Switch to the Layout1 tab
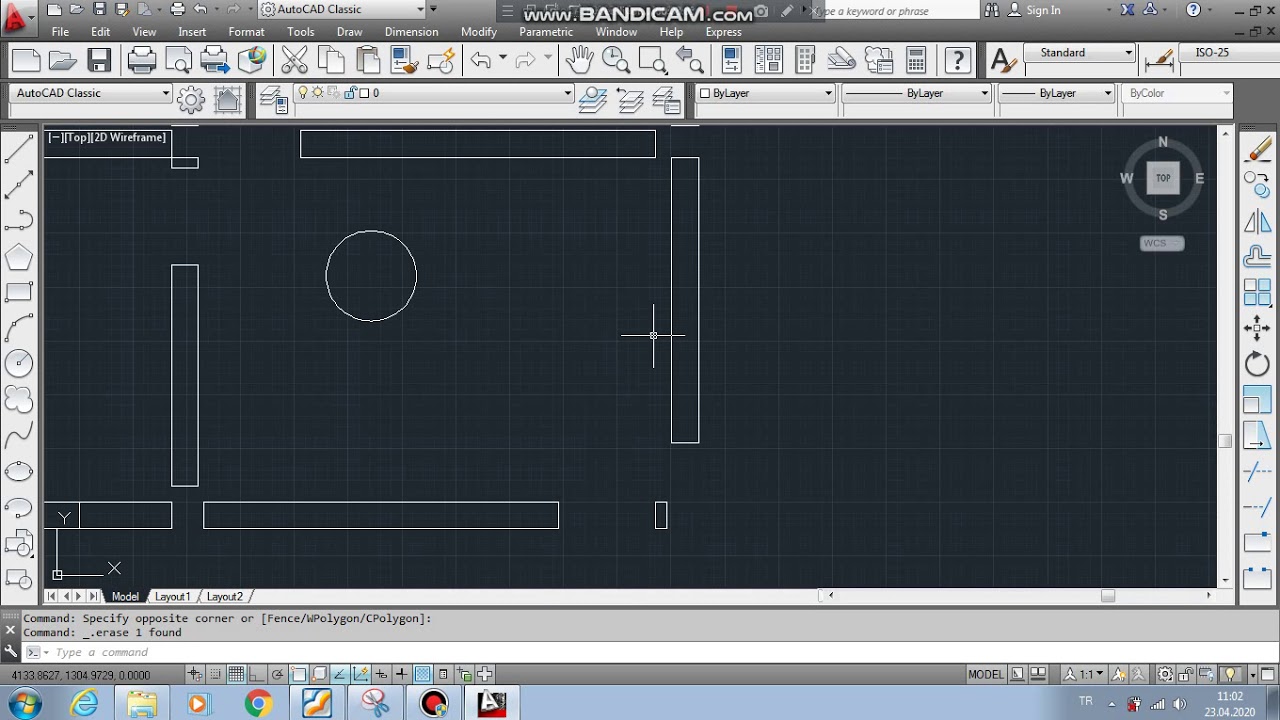Image resolution: width=1280 pixels, height=720 pixels. pyautogui.click(x=172, y=596)
